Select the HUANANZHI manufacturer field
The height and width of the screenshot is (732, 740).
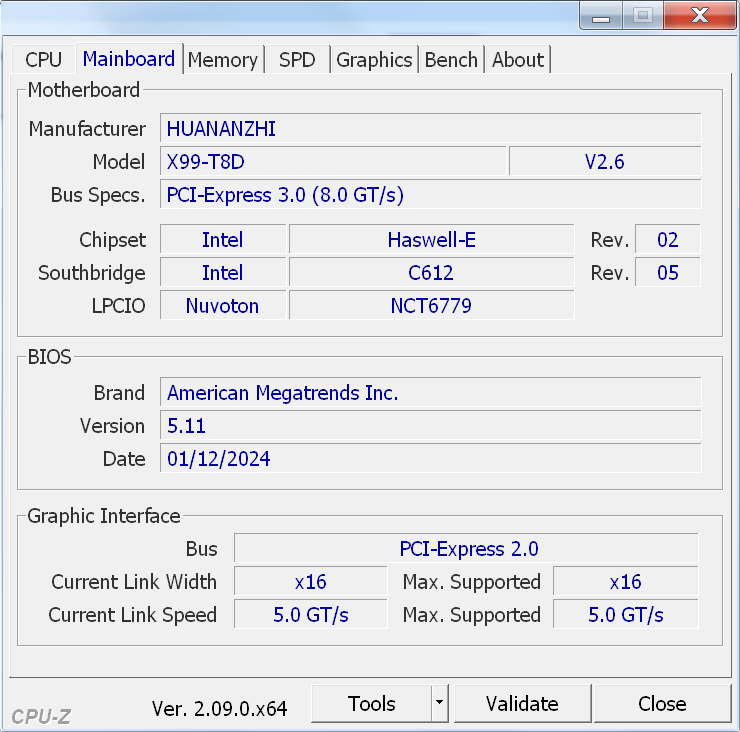click(x=430, y=128)
